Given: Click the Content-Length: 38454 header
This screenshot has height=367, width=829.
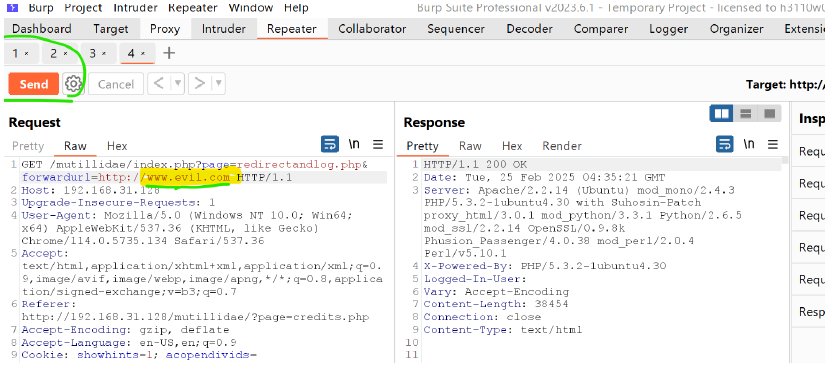Looking at the screenshot, I should 496,304.
